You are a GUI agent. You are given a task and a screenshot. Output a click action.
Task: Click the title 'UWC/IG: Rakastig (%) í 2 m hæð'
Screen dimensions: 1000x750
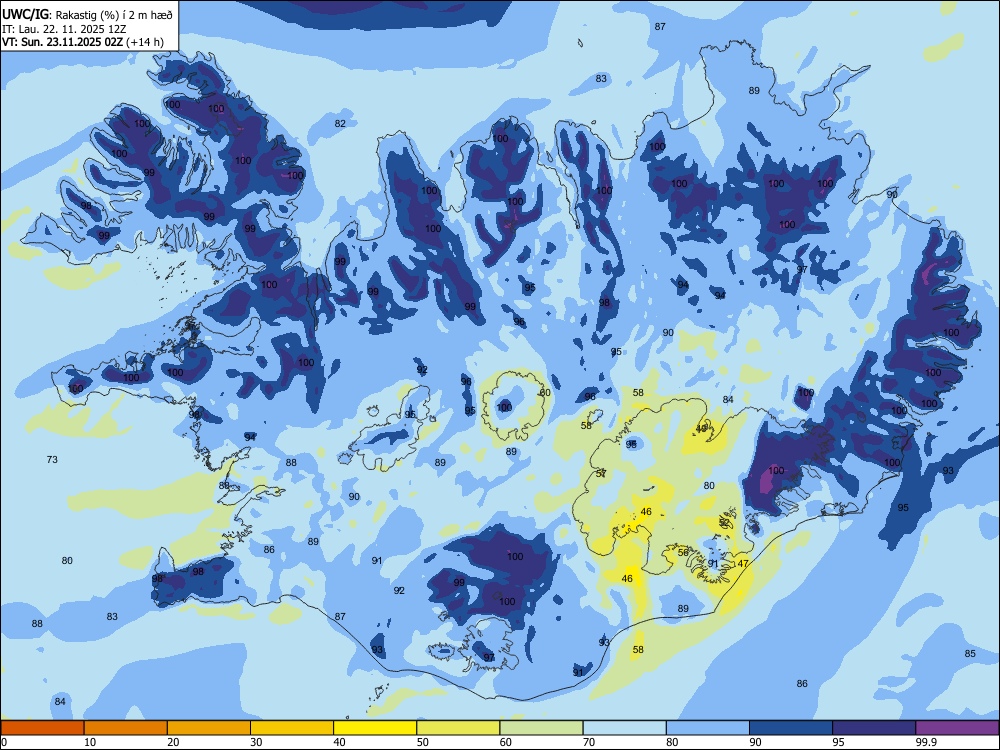(87, 14)
